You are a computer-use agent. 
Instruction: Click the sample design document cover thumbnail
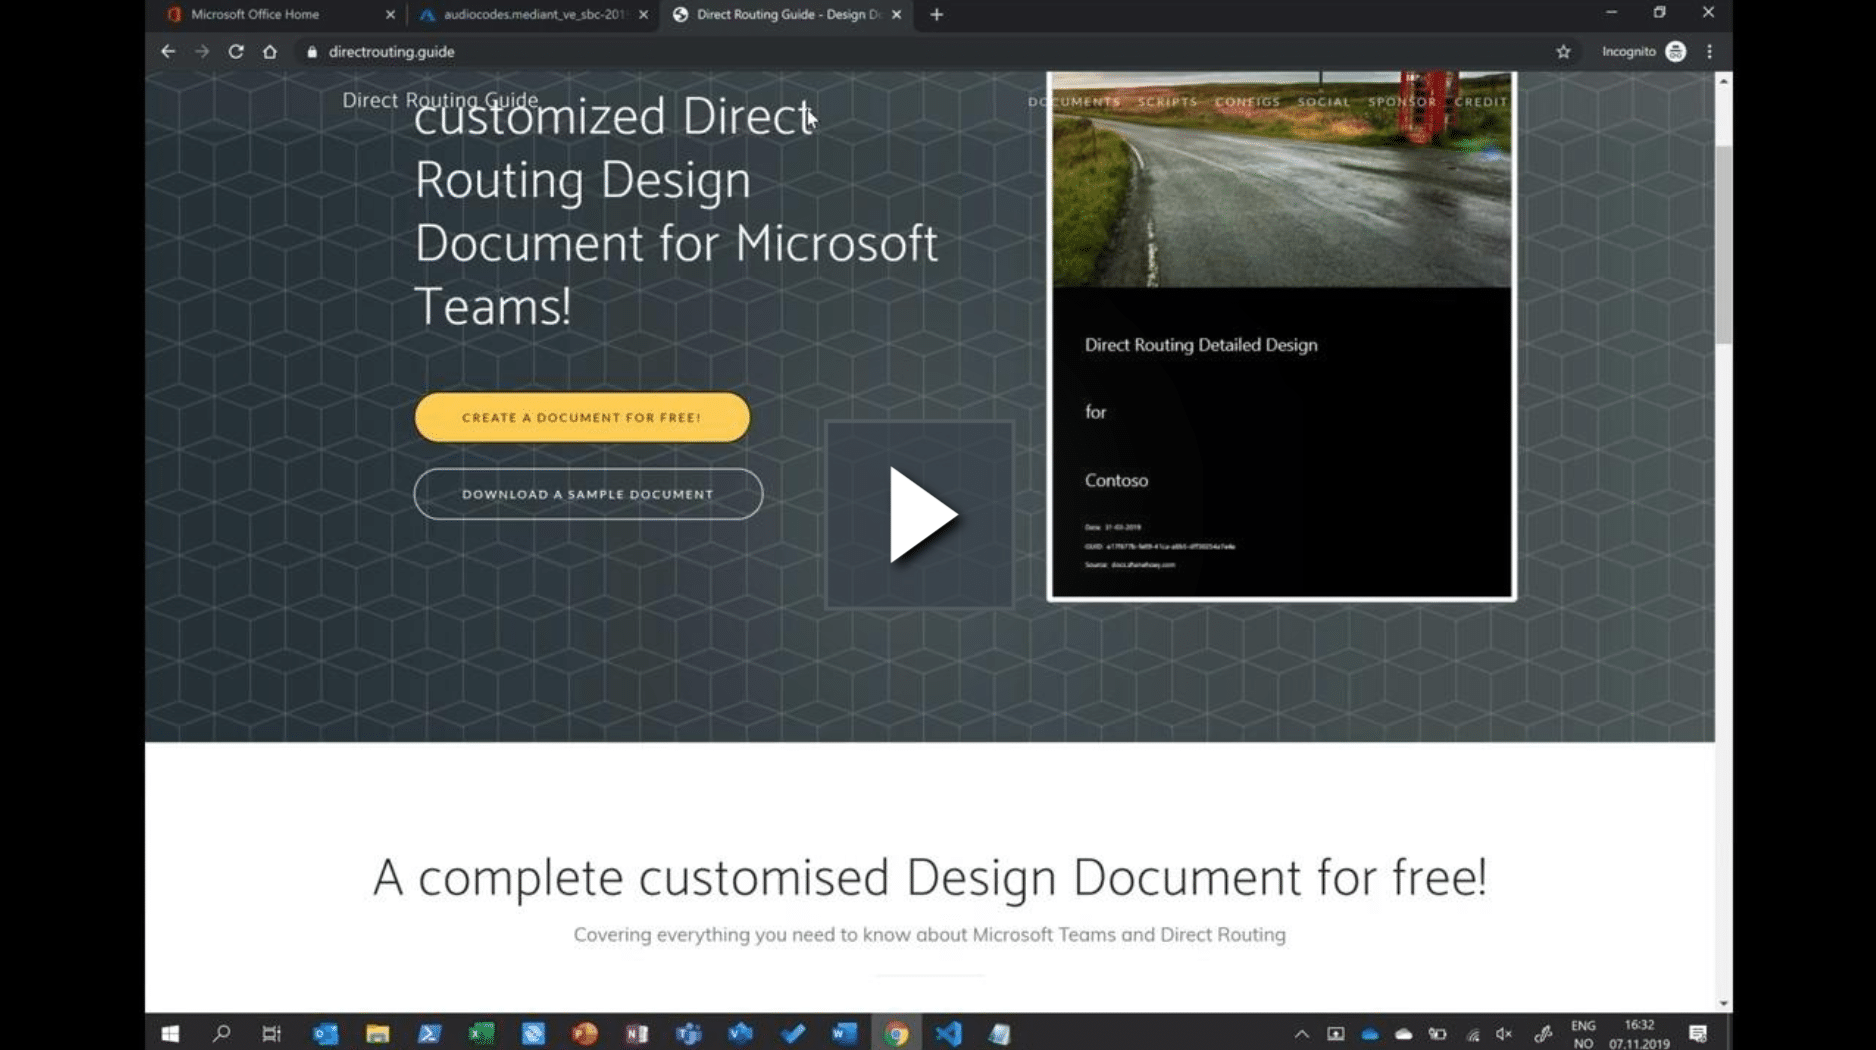(x=1281, y=335)
